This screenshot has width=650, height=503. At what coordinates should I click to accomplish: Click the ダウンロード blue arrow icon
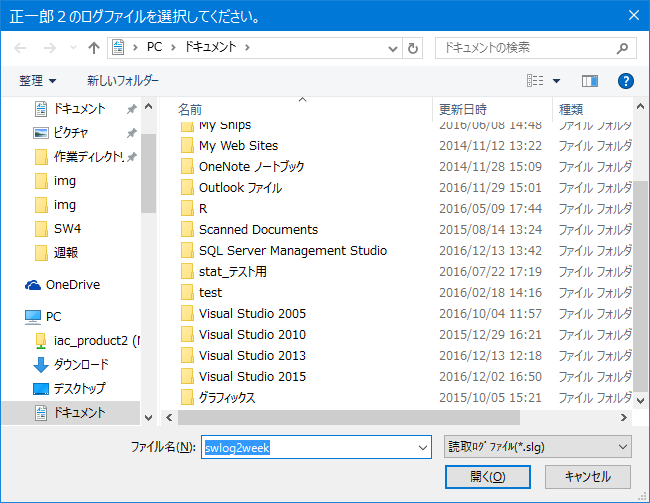point(41,365)
